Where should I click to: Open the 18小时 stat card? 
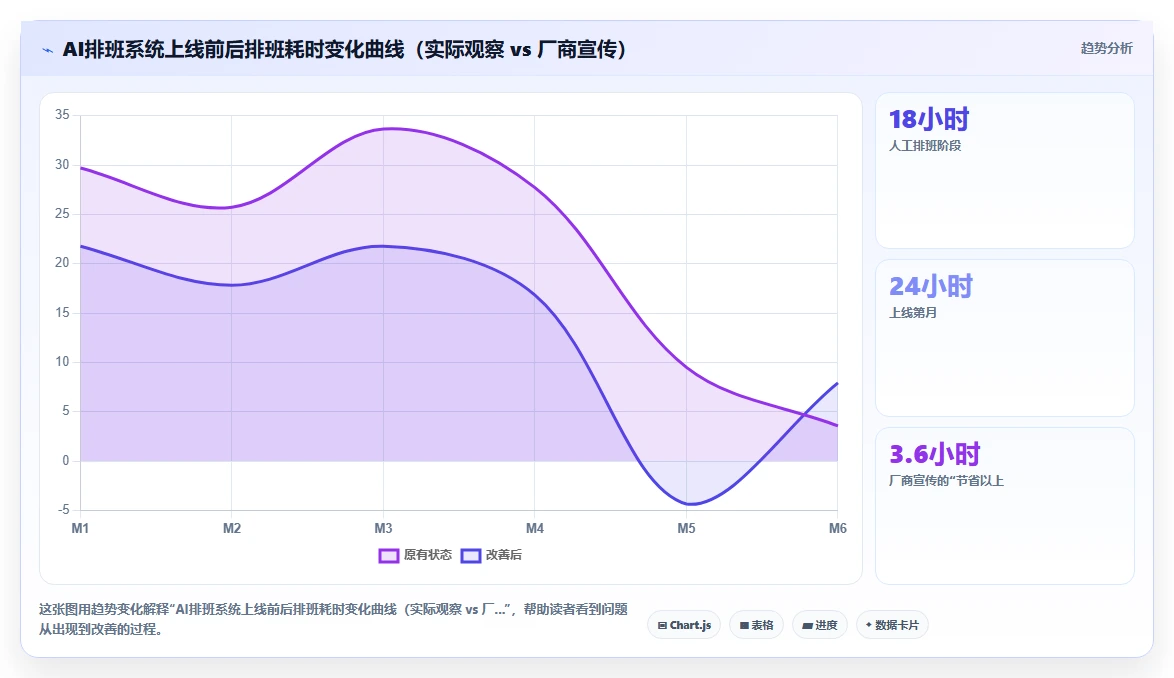pyautogui.click(x=1005, y=171)
